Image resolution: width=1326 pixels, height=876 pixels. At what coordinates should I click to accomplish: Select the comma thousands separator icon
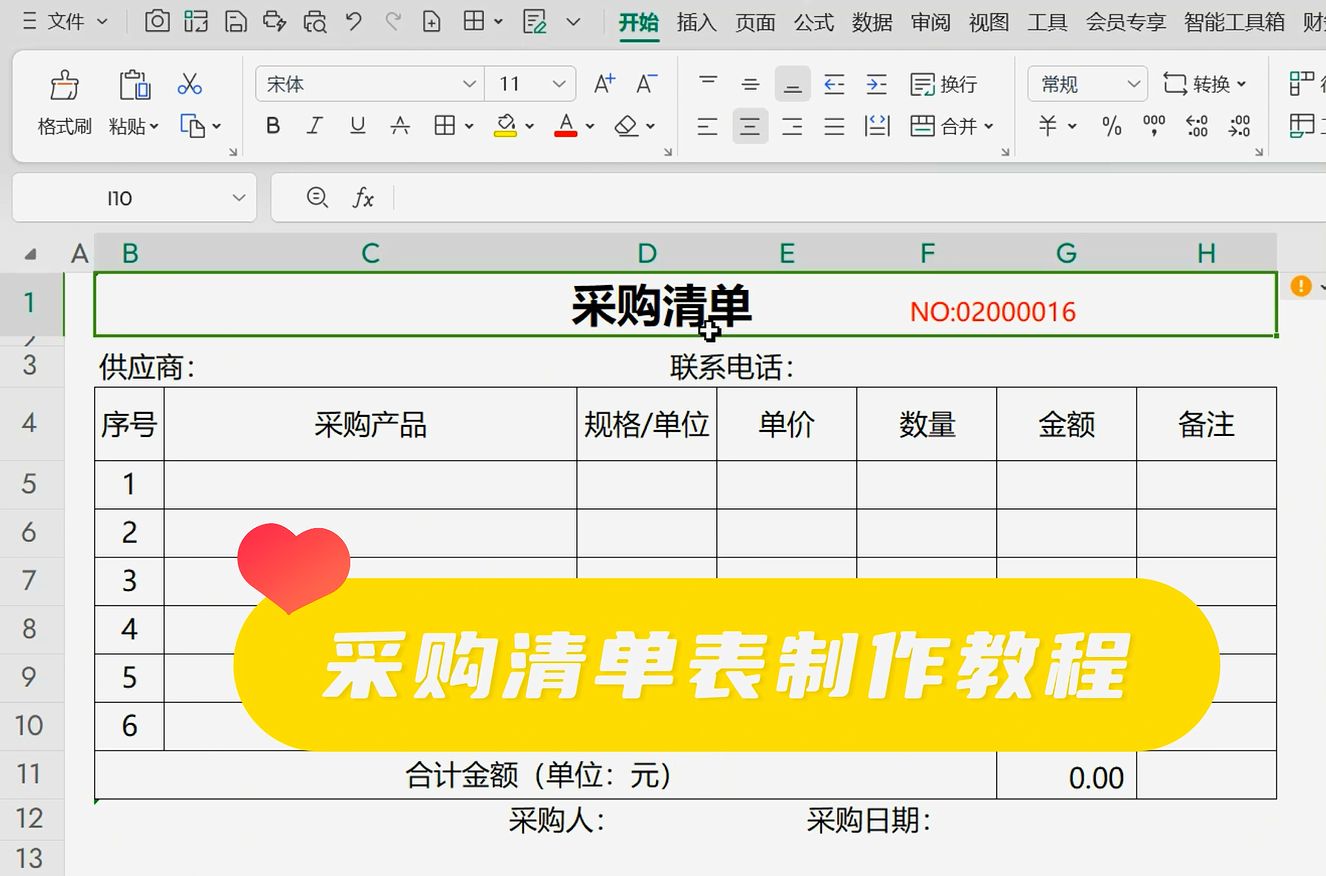[1153, 126]
